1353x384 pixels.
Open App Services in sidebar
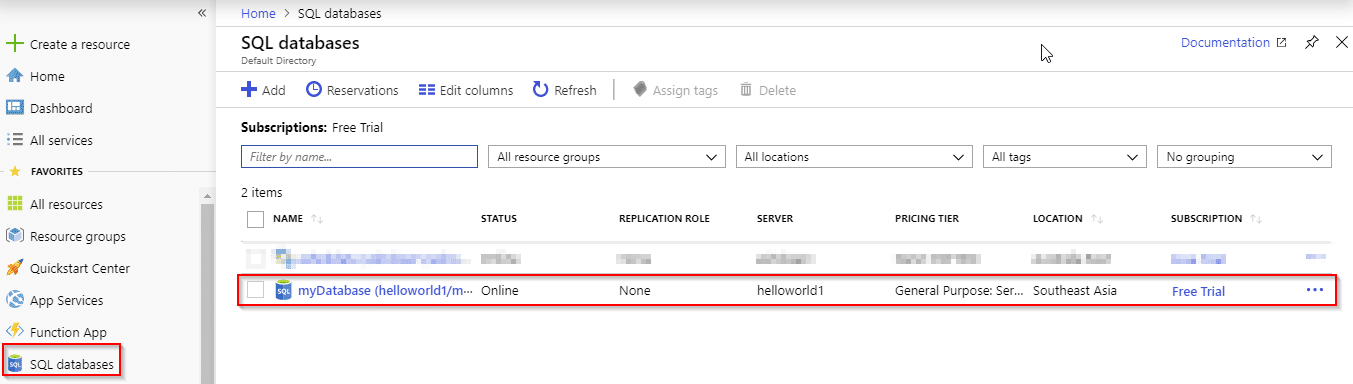tap(66, 300)
